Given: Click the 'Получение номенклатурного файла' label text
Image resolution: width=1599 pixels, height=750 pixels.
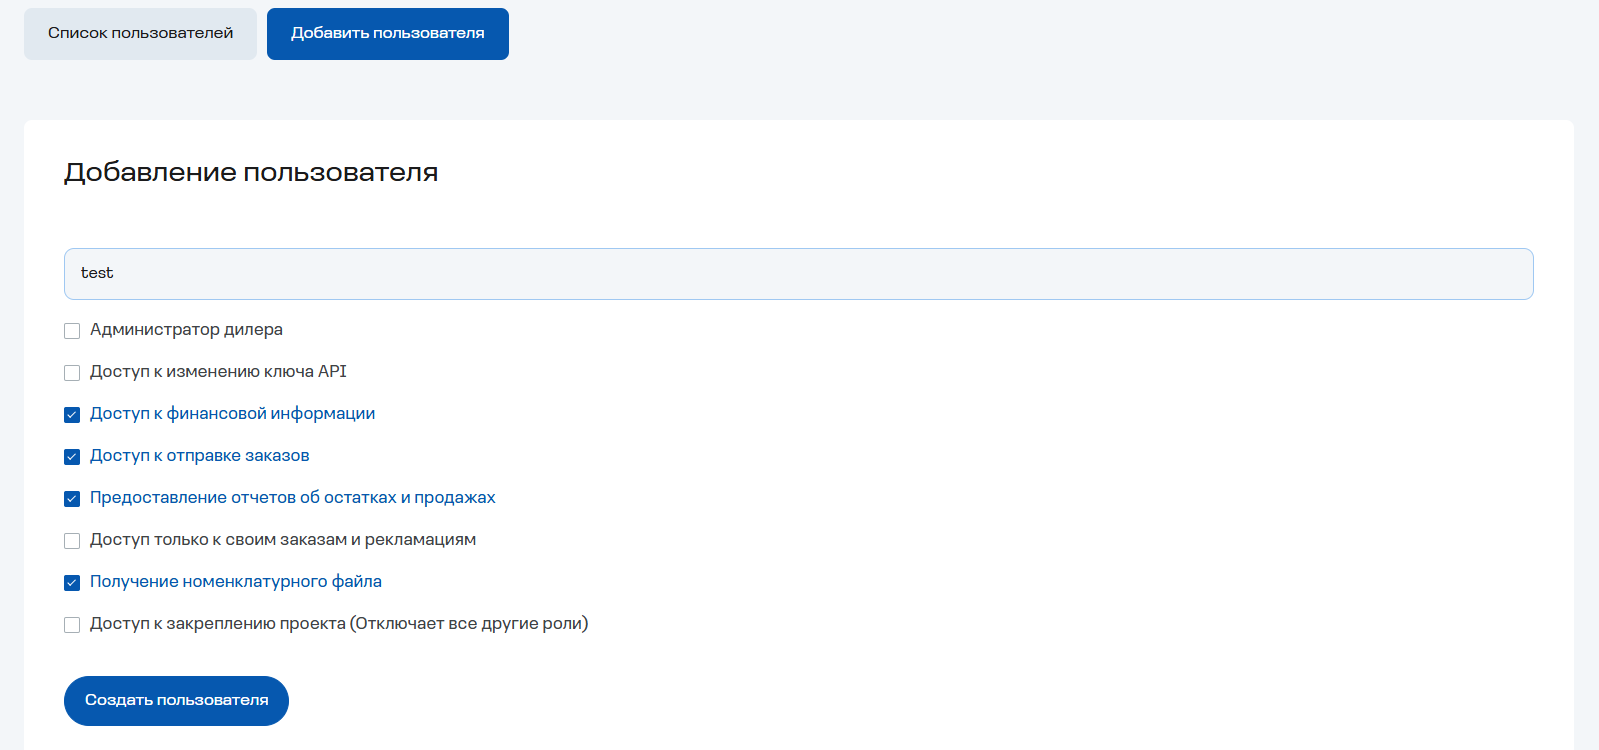Looking at the screenshot, I should click(235, 582).
